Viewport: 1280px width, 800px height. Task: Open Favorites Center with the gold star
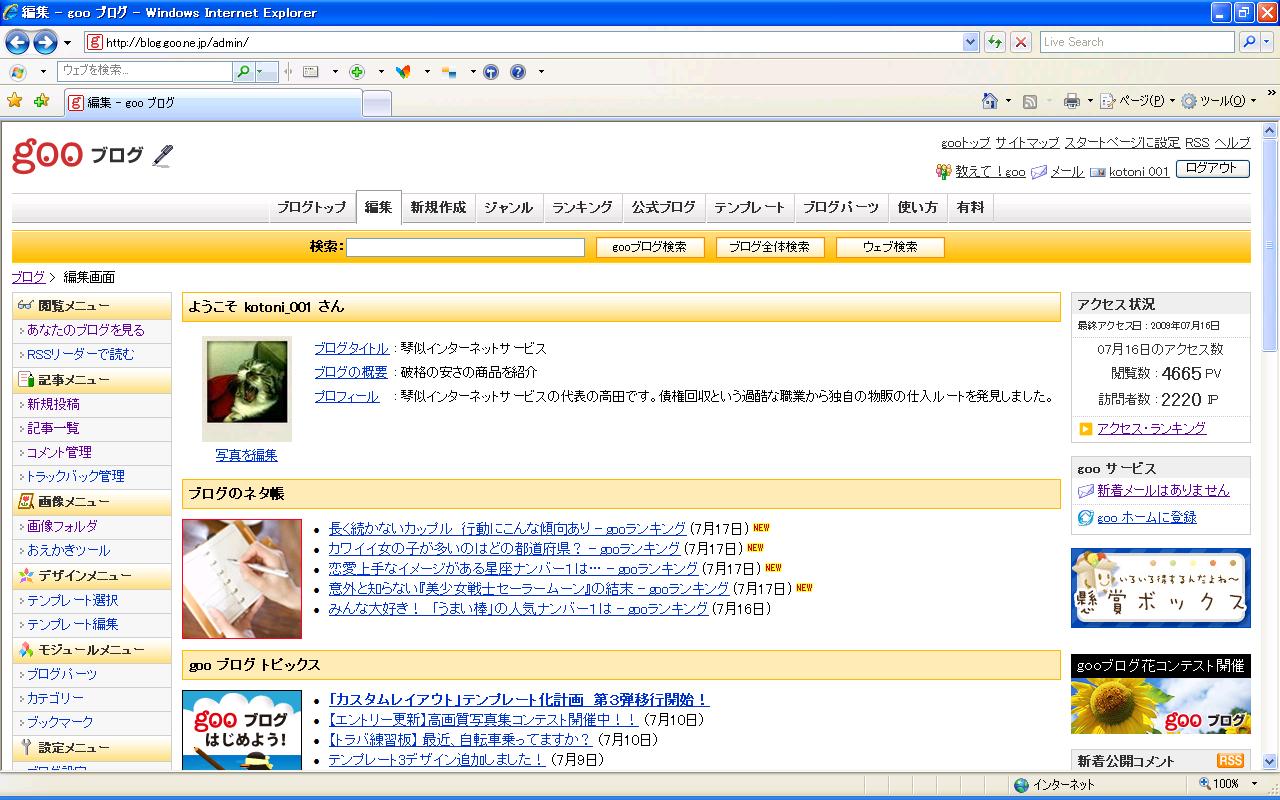15,101
